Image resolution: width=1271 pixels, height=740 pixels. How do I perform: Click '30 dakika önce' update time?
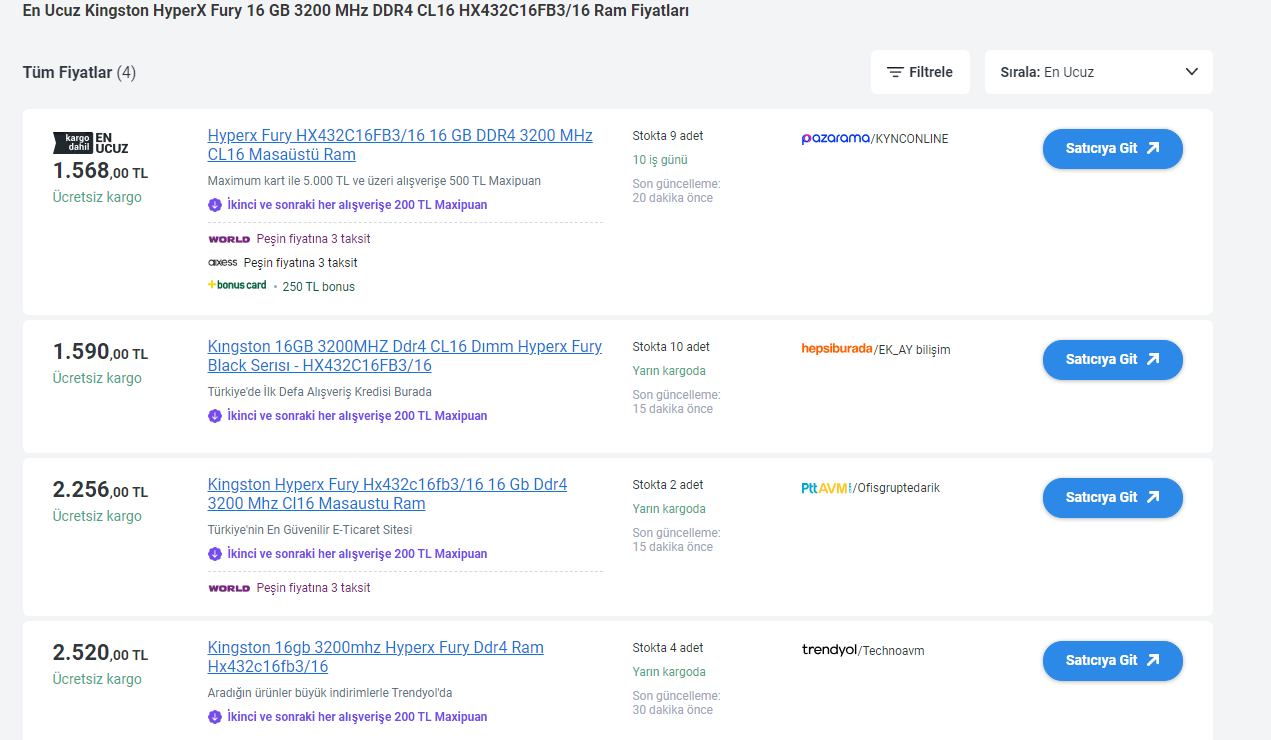673,710
